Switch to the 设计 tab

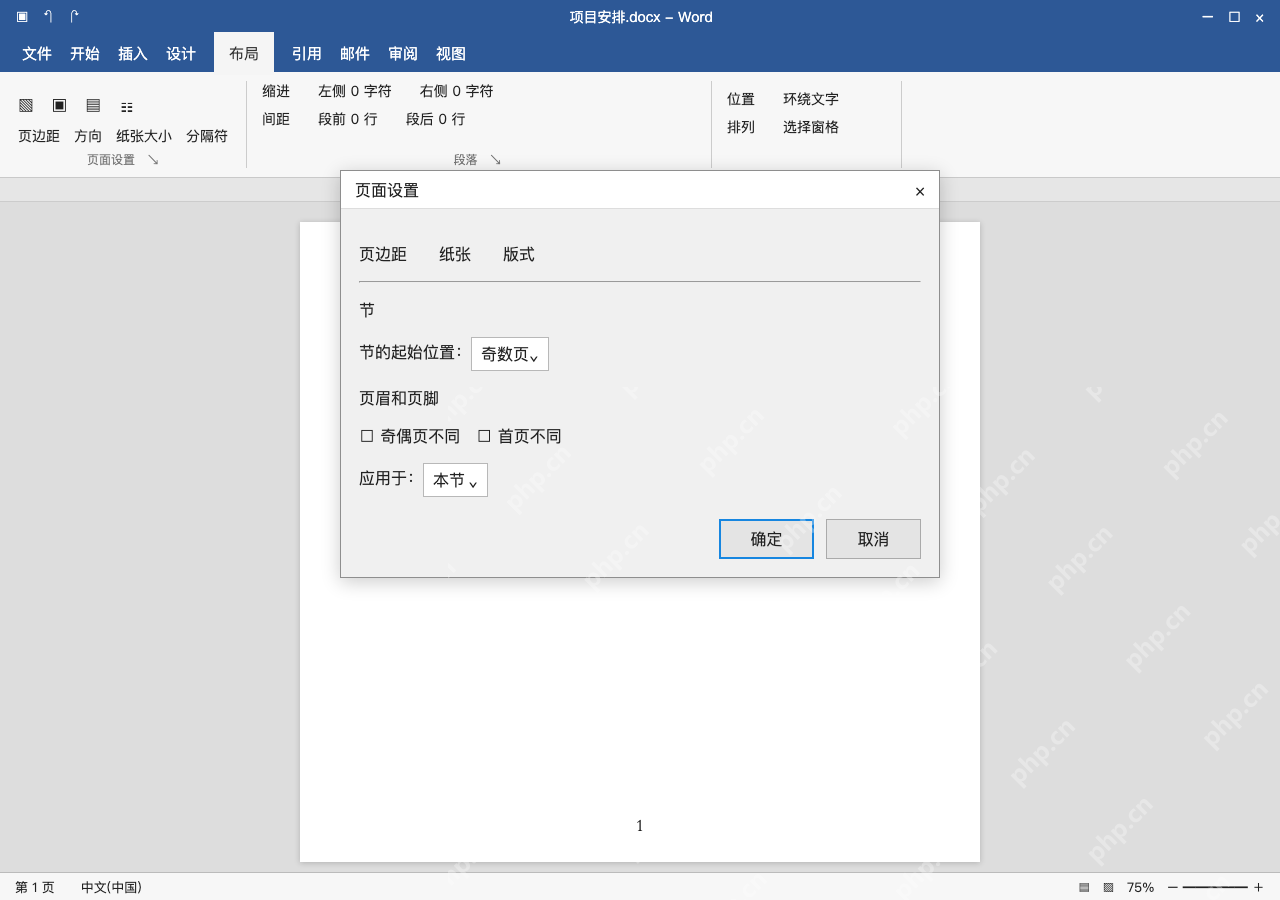pos(181,53)
